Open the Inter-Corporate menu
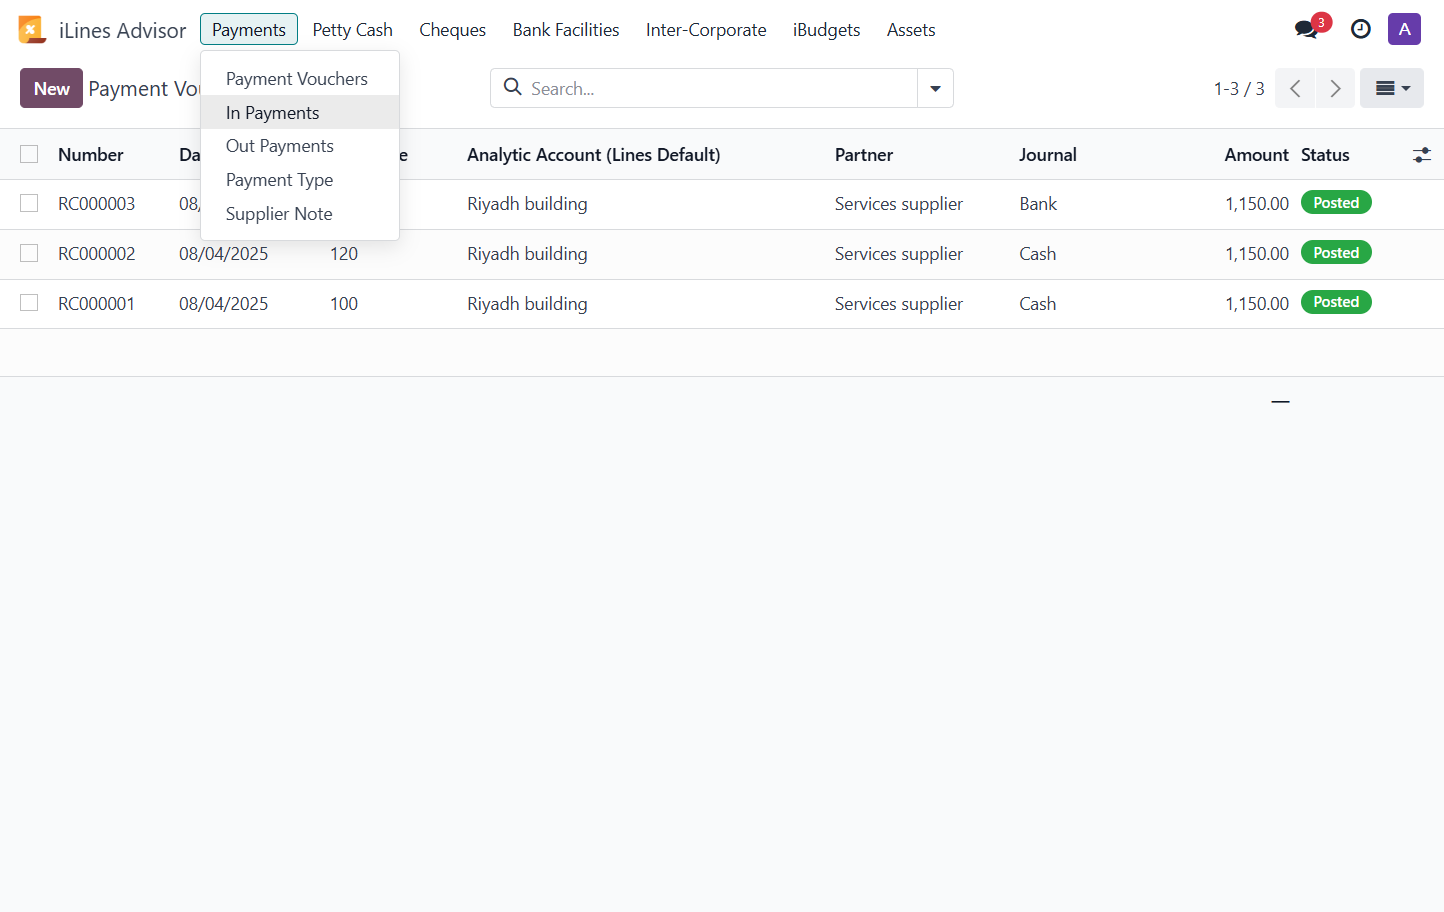This screenshot has width=1444, height=912. tap(706, 30)
